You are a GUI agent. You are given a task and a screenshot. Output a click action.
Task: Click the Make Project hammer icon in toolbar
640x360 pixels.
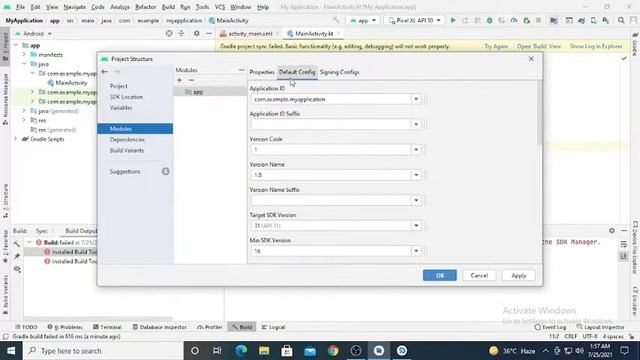click(336, 20)
